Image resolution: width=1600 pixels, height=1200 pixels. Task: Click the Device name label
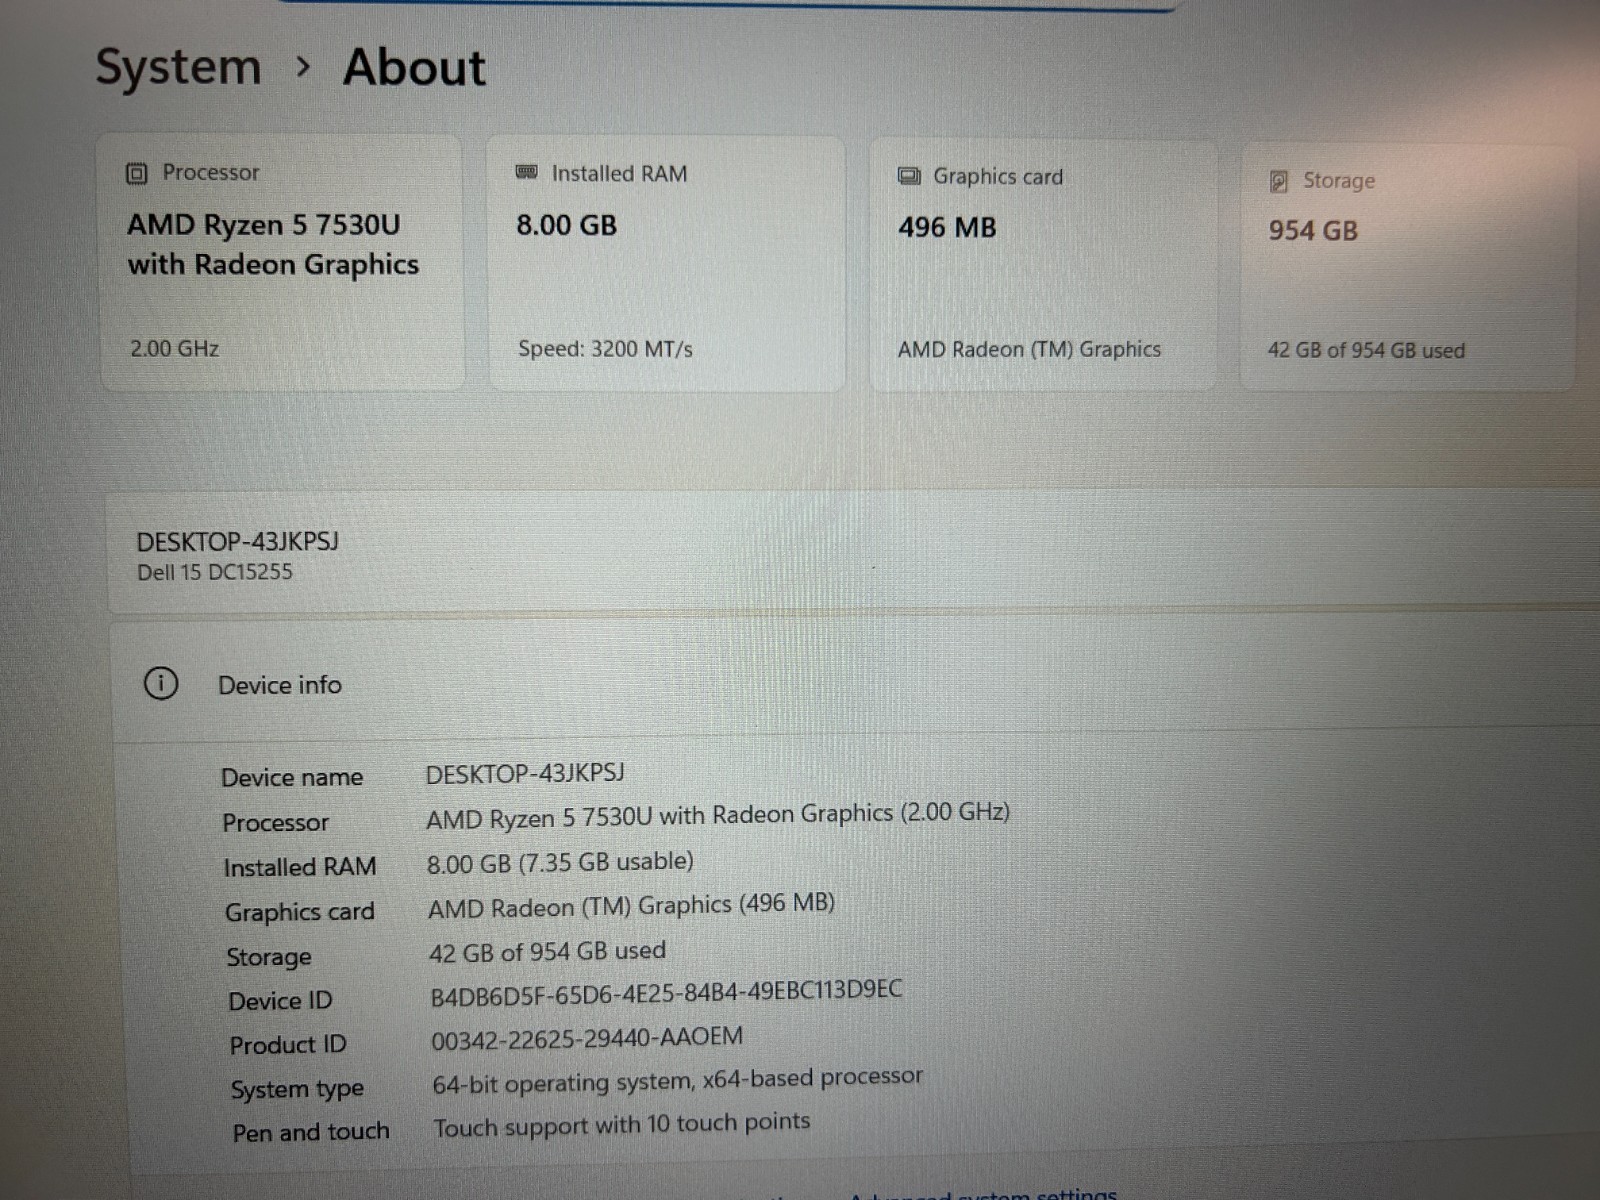tap(292, 778)
